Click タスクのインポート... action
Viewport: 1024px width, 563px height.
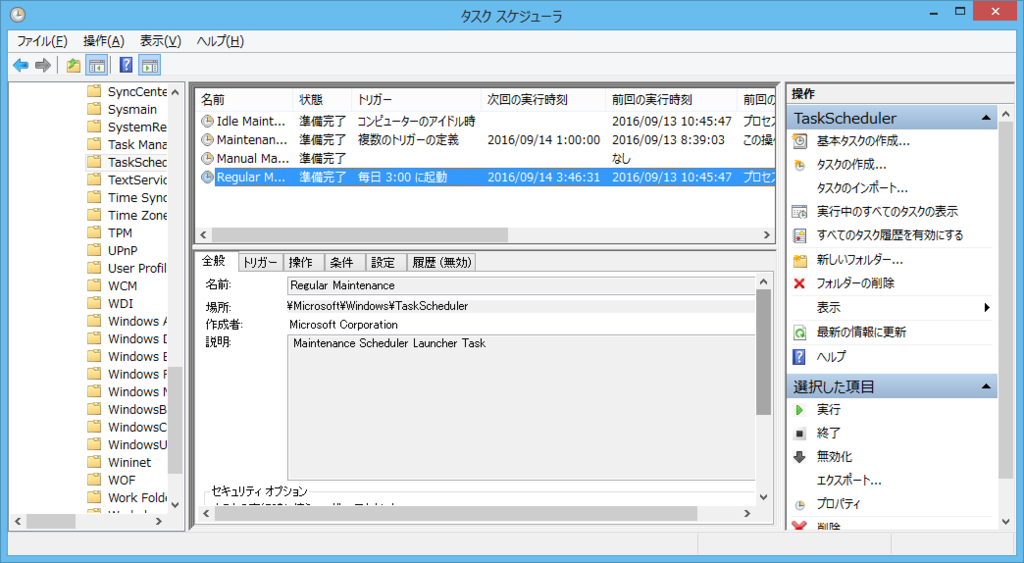point(862,188)
